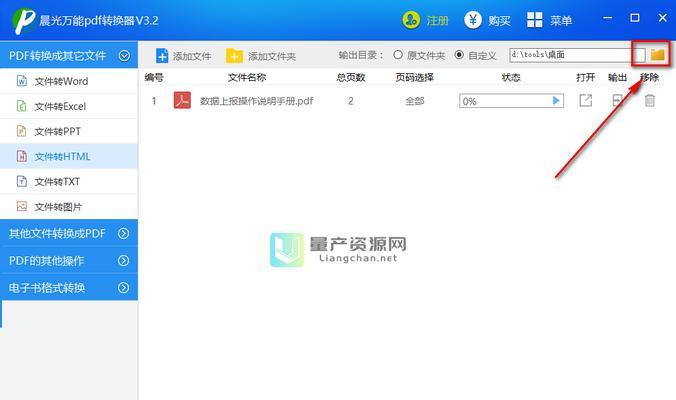The height and width of the screenshot is (400, 676).
Task: Click the total pages value 2
Action: point(351,101)
